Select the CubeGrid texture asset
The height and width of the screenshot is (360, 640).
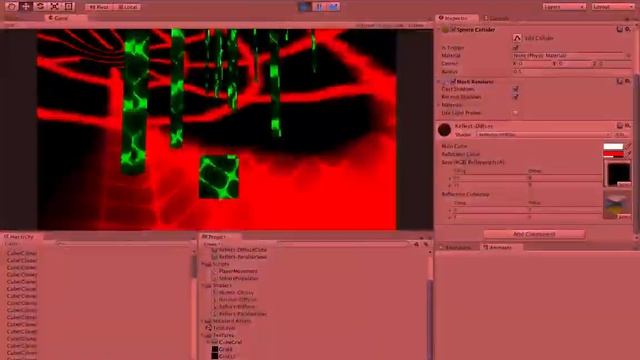pos(227,342)
